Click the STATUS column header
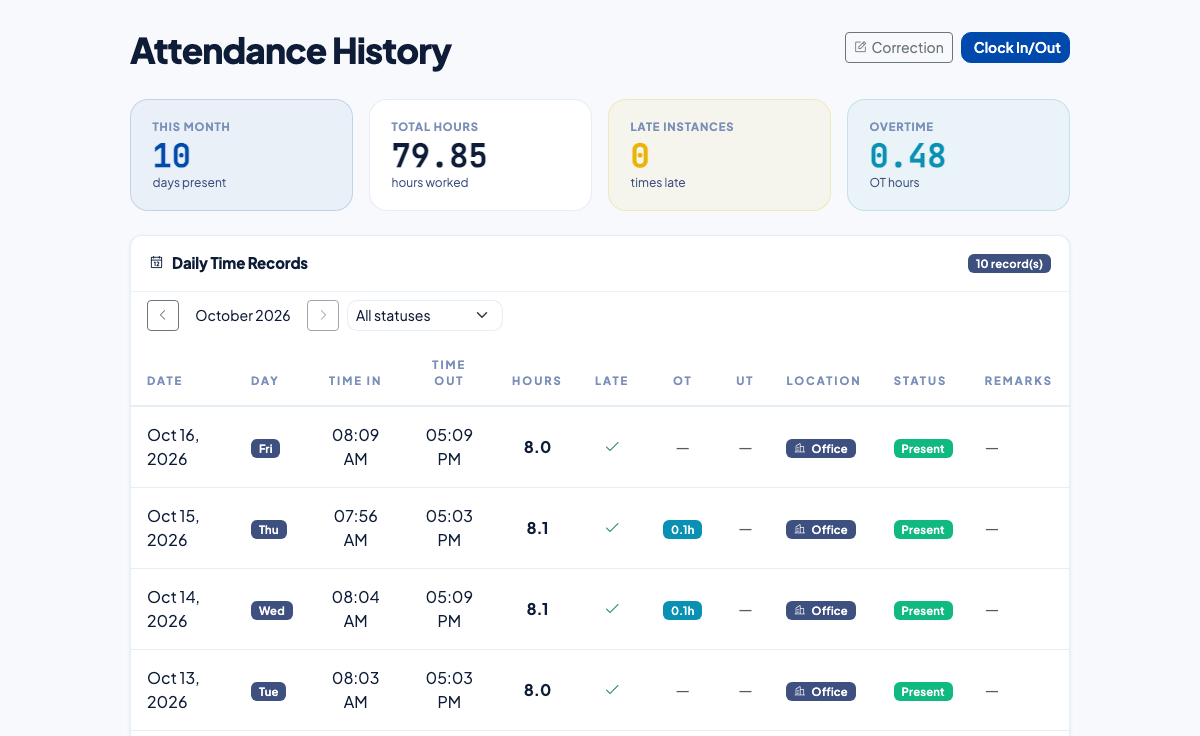Viewport: 1200px width, 736px height. pos(920,381)
